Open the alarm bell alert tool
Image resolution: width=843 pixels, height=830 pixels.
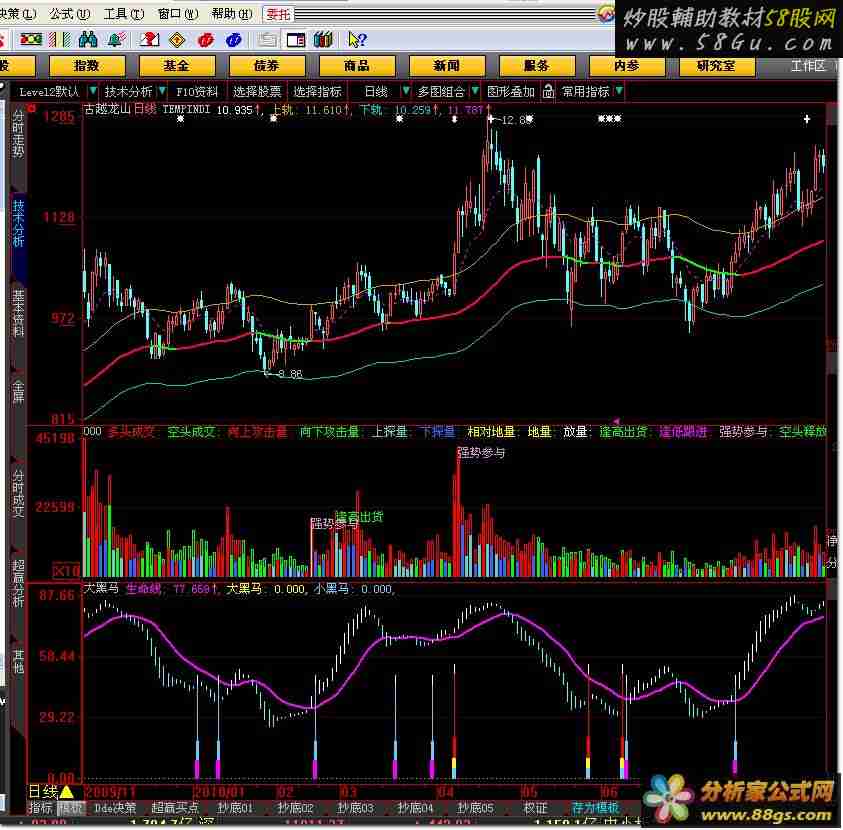pos(117,39)
